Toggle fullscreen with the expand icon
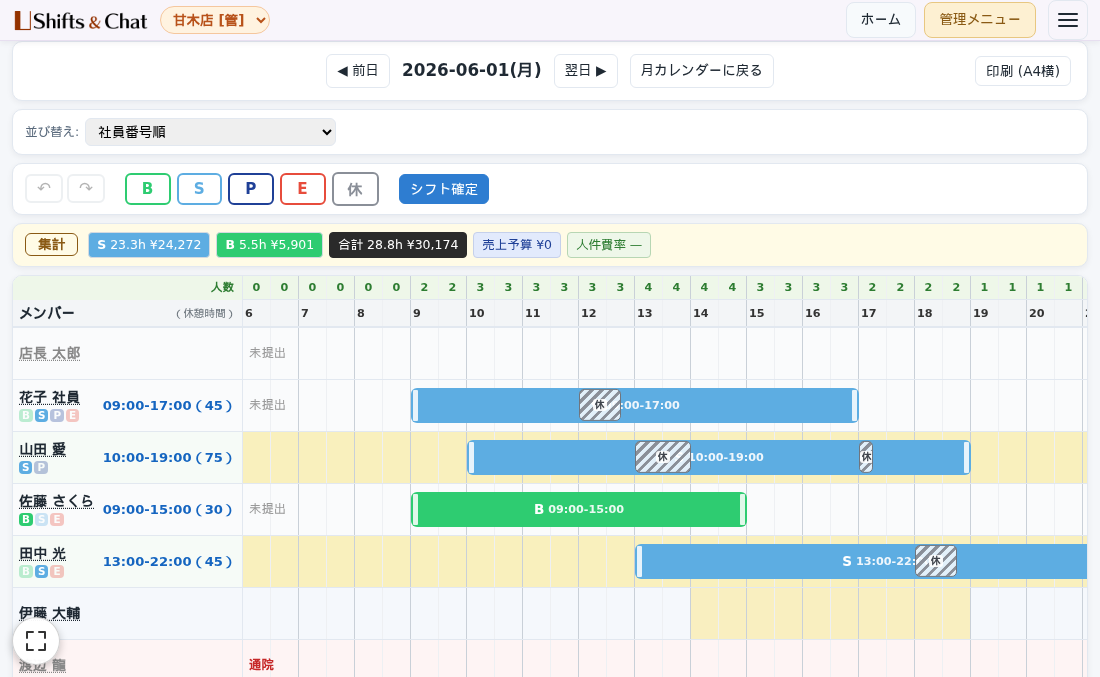Screen dimensions: 1100x677 pos(36,641)
